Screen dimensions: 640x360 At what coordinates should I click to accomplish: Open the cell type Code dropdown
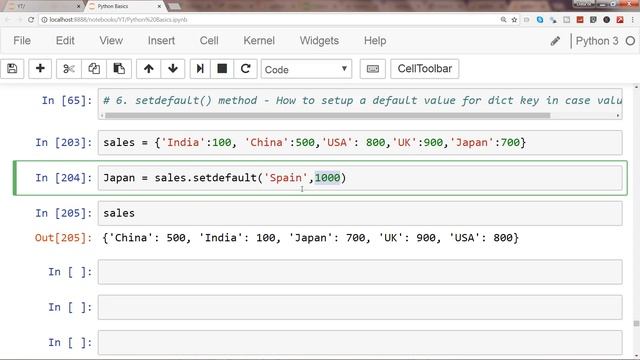pos(306,69)
